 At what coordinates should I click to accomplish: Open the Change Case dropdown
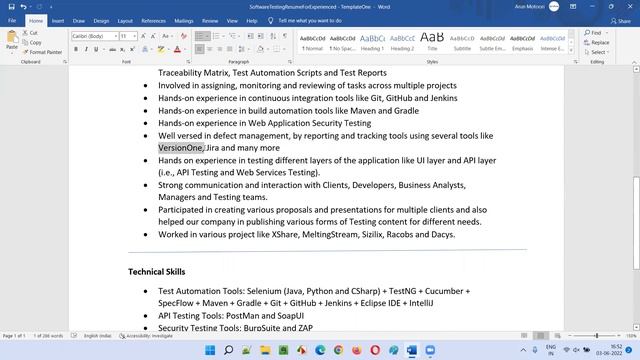pyautogui.click(x=167, y=36)
